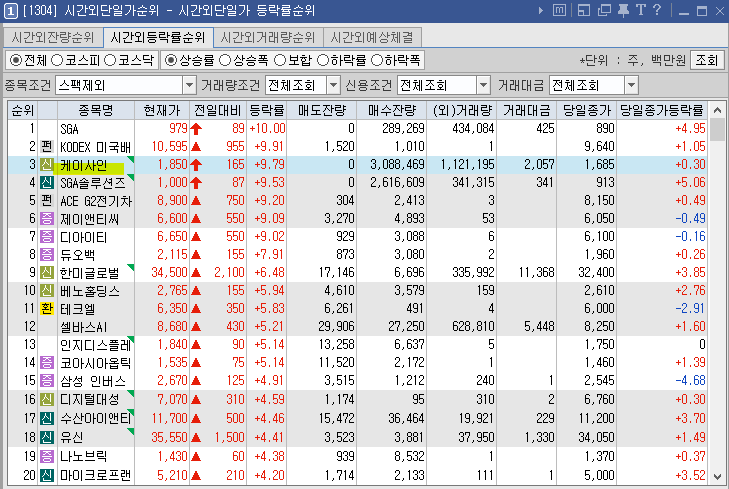Select the highlighted 케이사인 stock name

click(x=84, y=165)
